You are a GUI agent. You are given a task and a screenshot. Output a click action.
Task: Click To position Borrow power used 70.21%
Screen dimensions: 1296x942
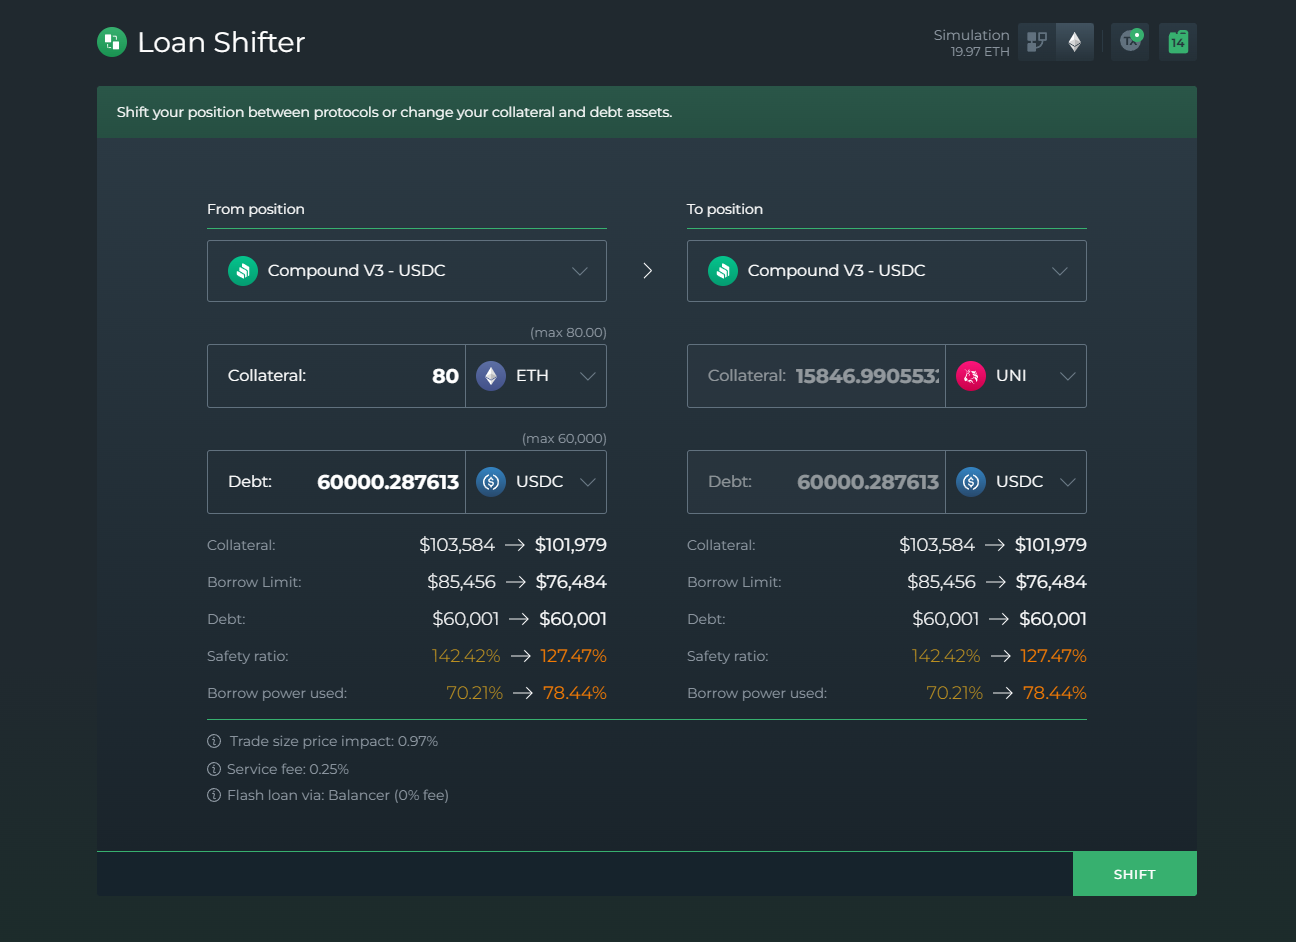[955, 693]
